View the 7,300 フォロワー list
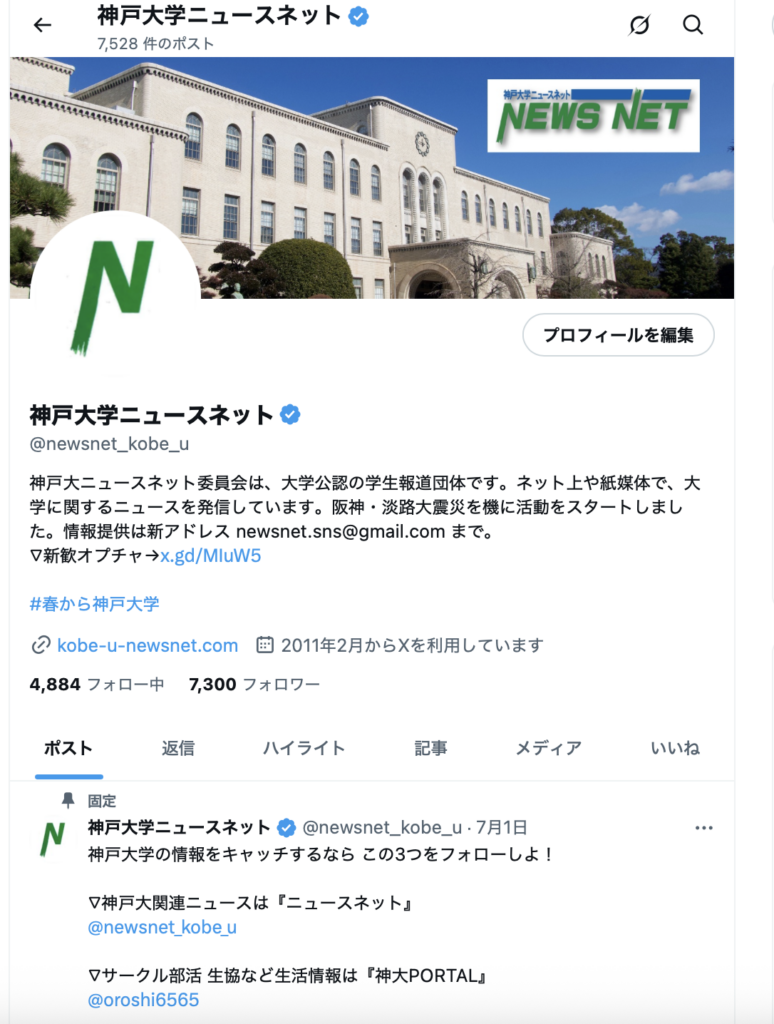The image size is (774, 1024). click(x=254, y=684)
